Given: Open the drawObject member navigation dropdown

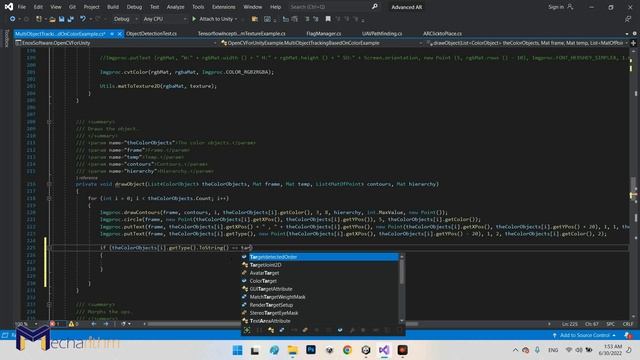Looking at the screenshot, I should coord(527,43).
